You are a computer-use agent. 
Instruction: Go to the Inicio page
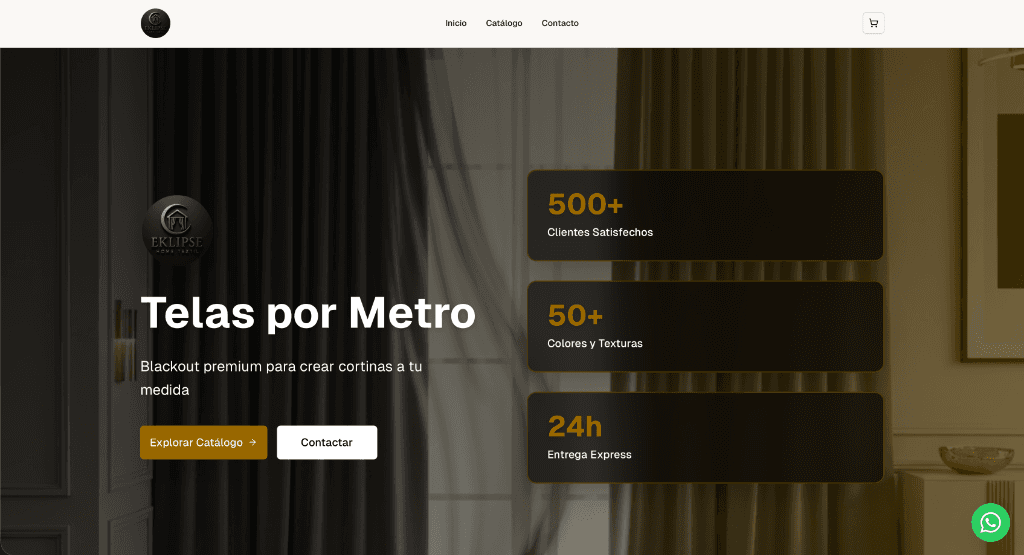[456, 23]
